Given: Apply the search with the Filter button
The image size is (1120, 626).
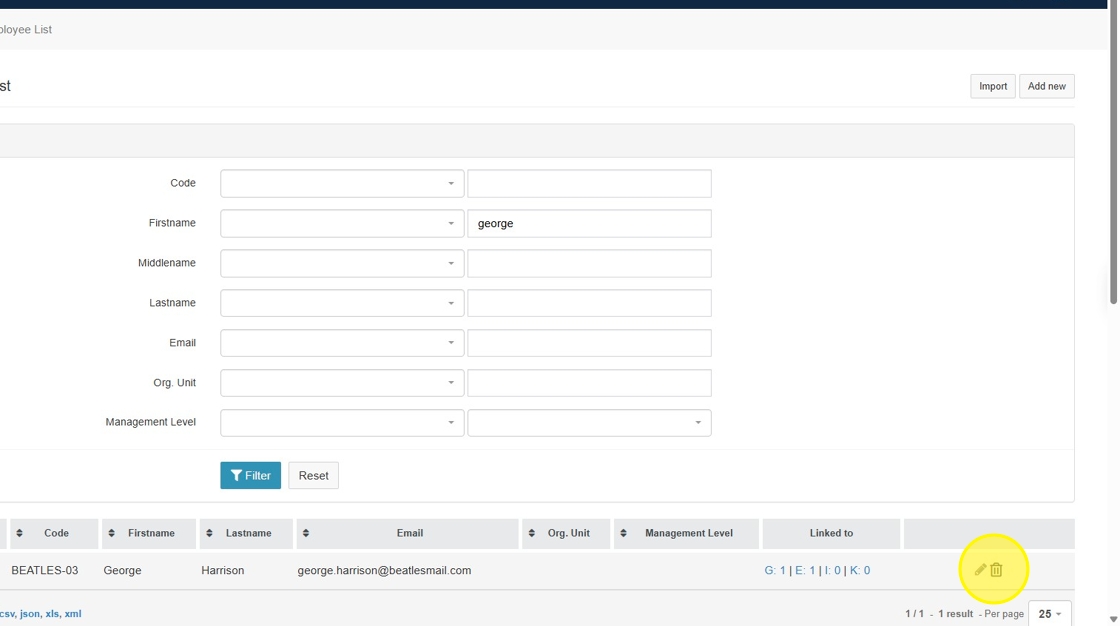Looking at the screenshot, I should [x=250, y=476].
